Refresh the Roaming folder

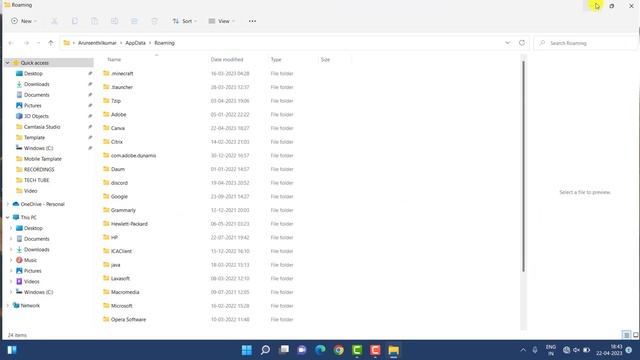coord(522,43)
